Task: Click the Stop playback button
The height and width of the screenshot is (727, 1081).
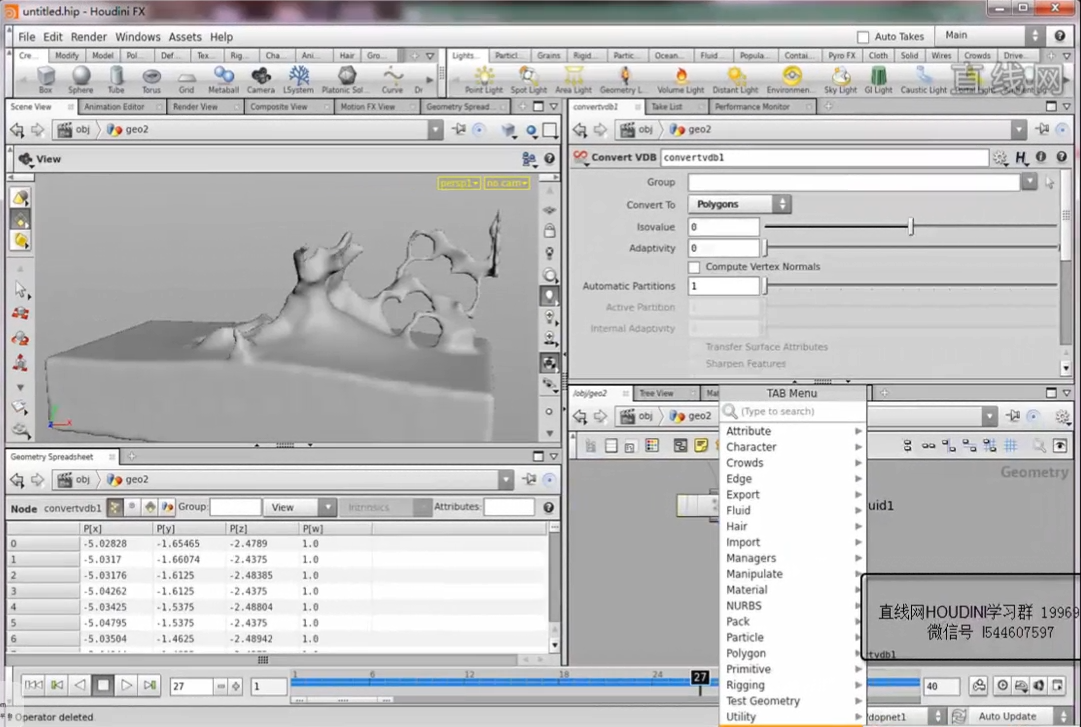Action: [x=103, y=685]
